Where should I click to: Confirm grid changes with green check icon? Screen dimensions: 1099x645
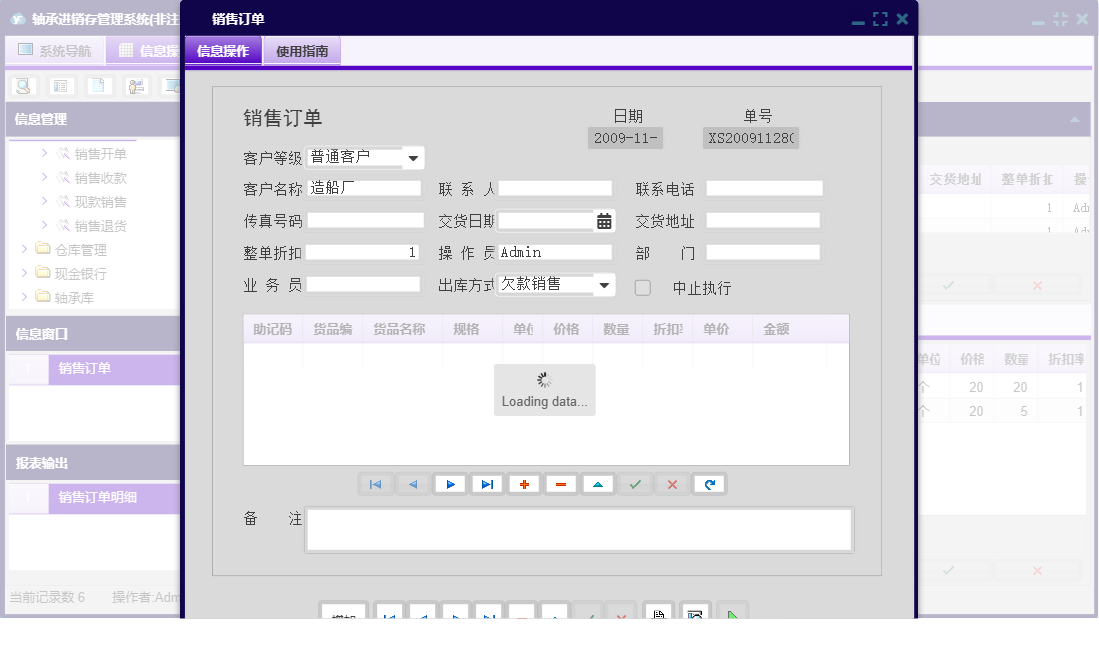tap(634, 484)
